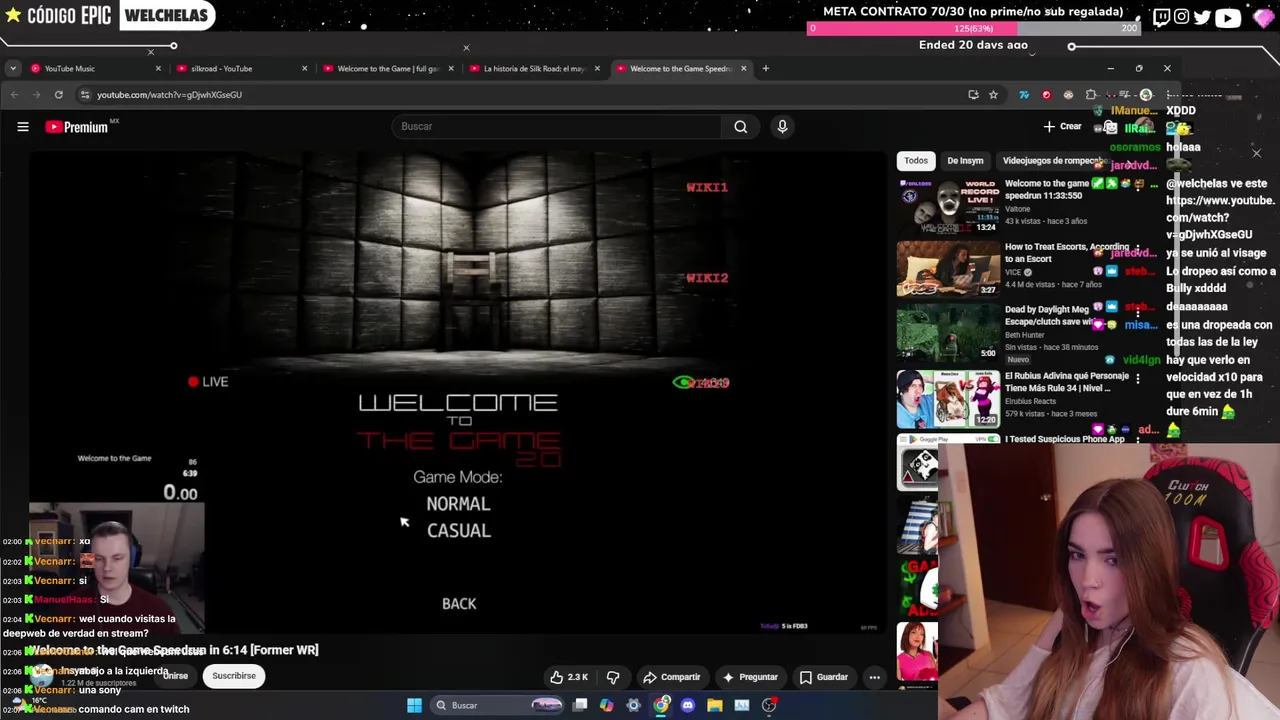Click the YouTube icon in stream overlay

(x=1228, y=17)
